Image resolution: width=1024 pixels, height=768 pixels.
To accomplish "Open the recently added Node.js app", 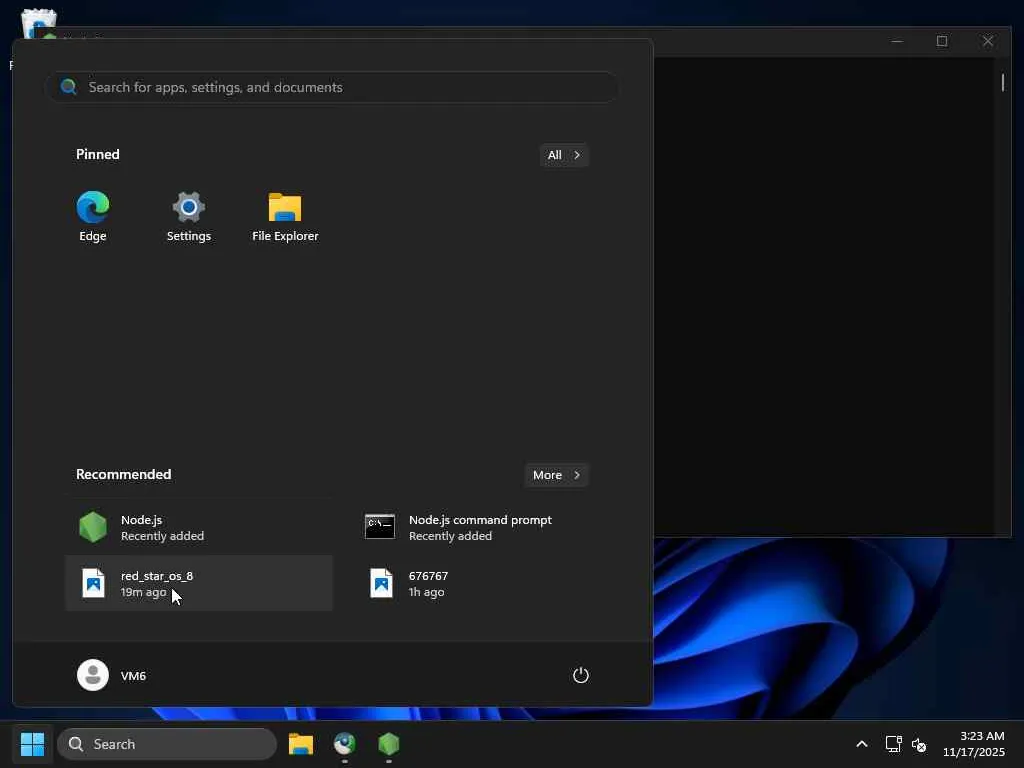I will point(198,527).
